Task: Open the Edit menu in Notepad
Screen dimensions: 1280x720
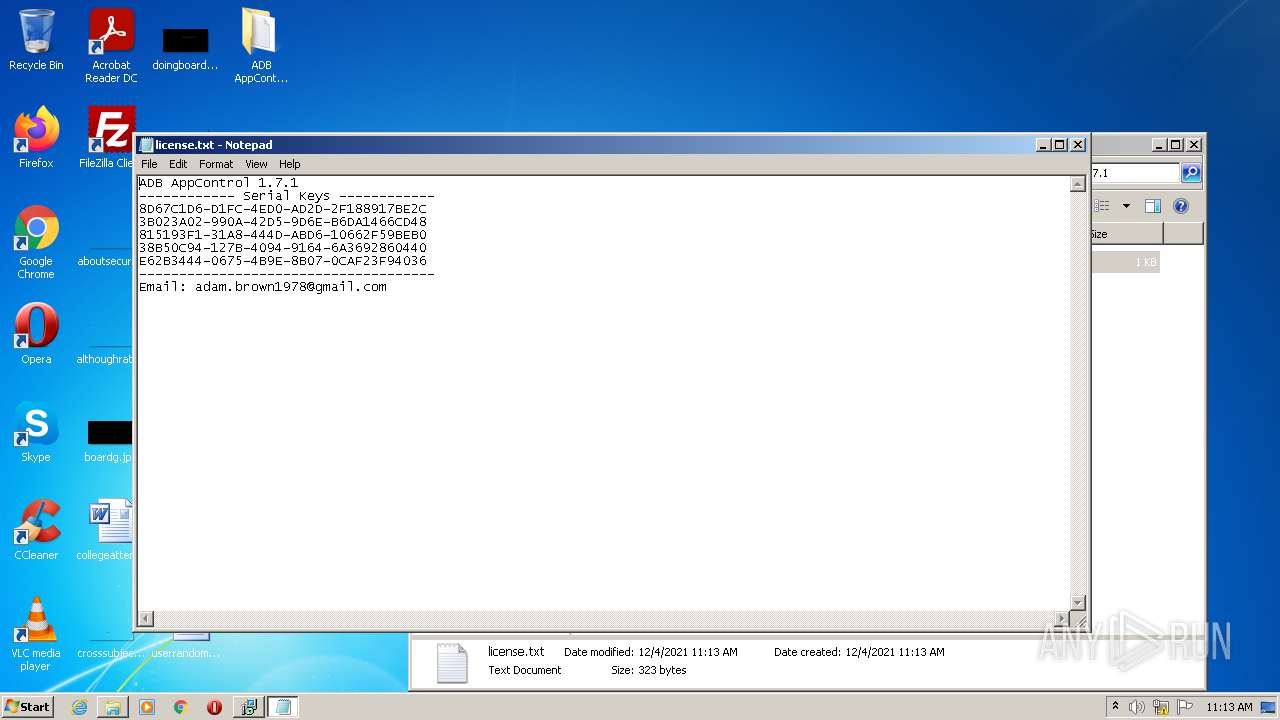Action: [178, 164]
